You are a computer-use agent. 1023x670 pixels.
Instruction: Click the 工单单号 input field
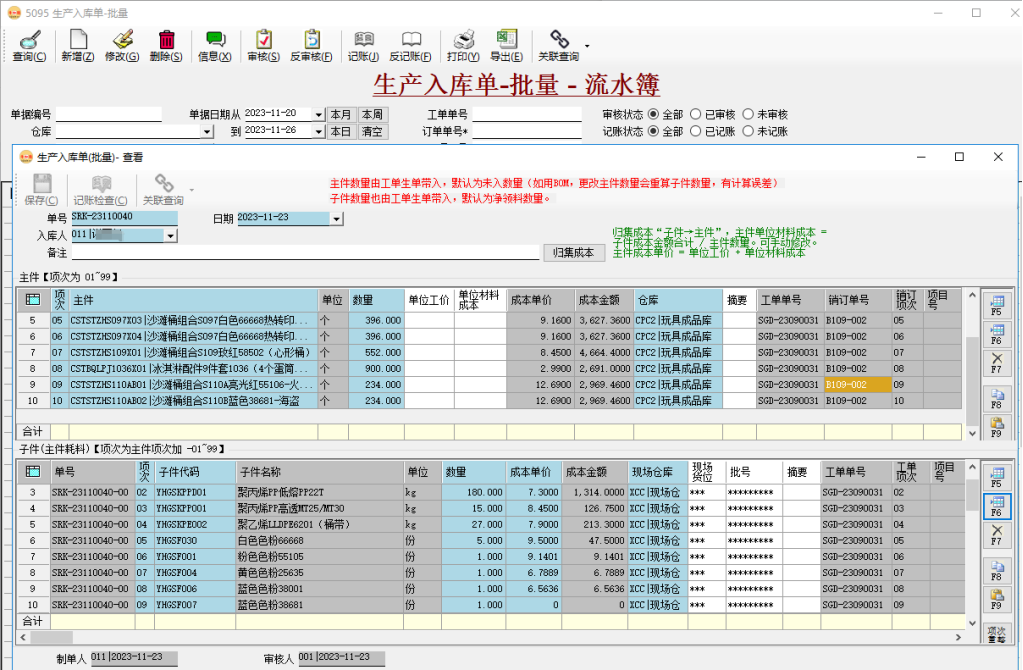click(x=527, y=114)
